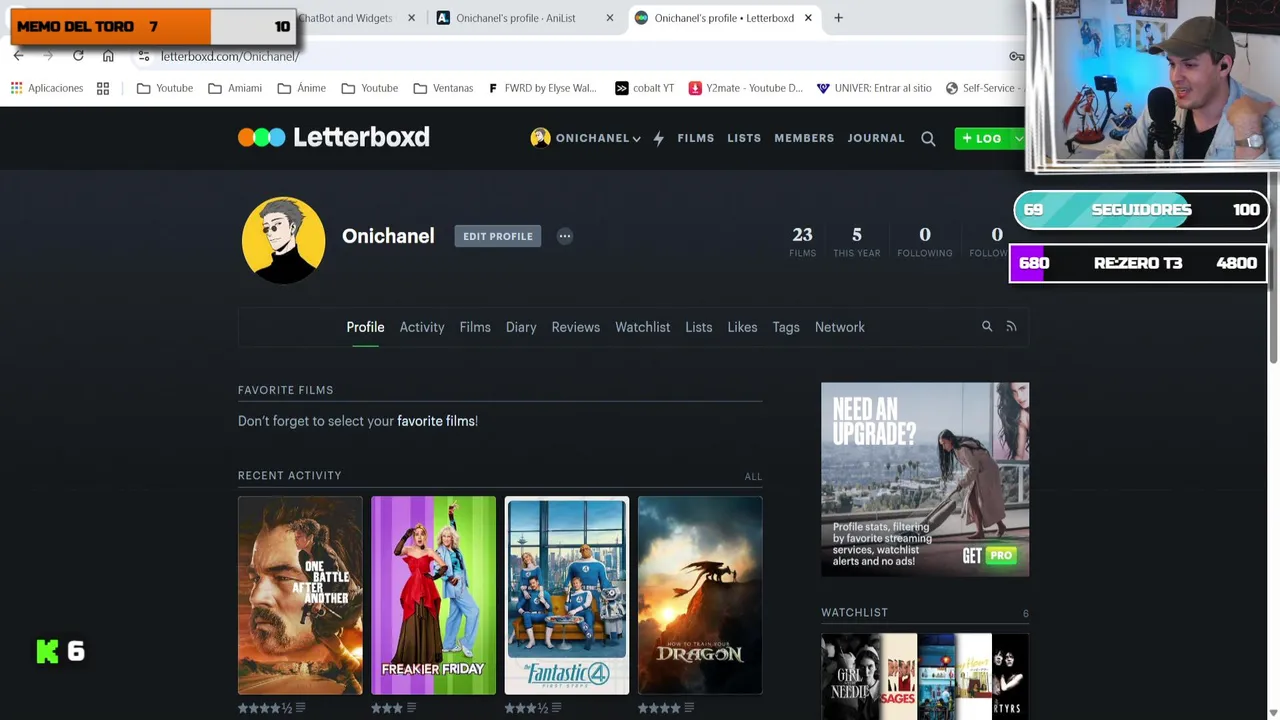1280x720 pixels.
Task: Click the 5 THIS YEAR statistic
Action: (857, 241)
